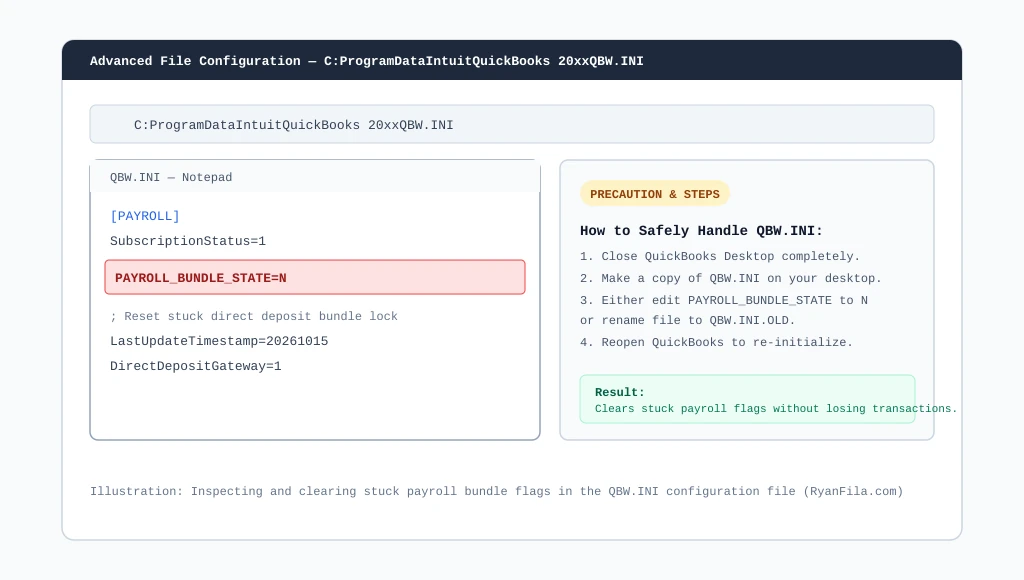Click the SubscriptionStatus=1 line

pyautogui.click(x=188, y=241)
